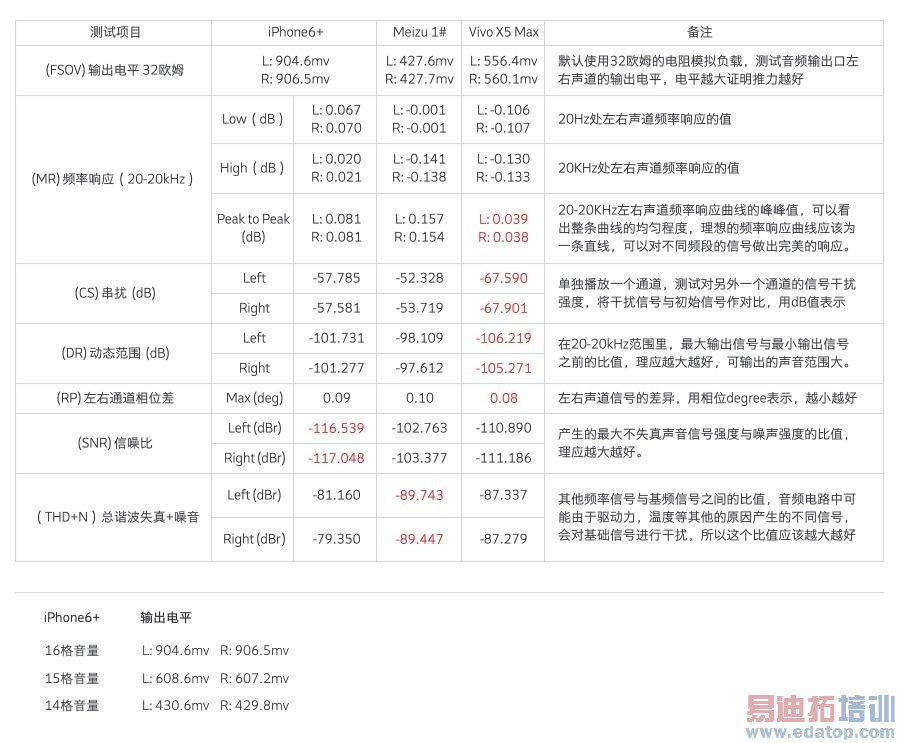The width and height of the screenshot is (900, 743).
Task: Click the THD+N value -79.350
Action: tap(336, 539)
